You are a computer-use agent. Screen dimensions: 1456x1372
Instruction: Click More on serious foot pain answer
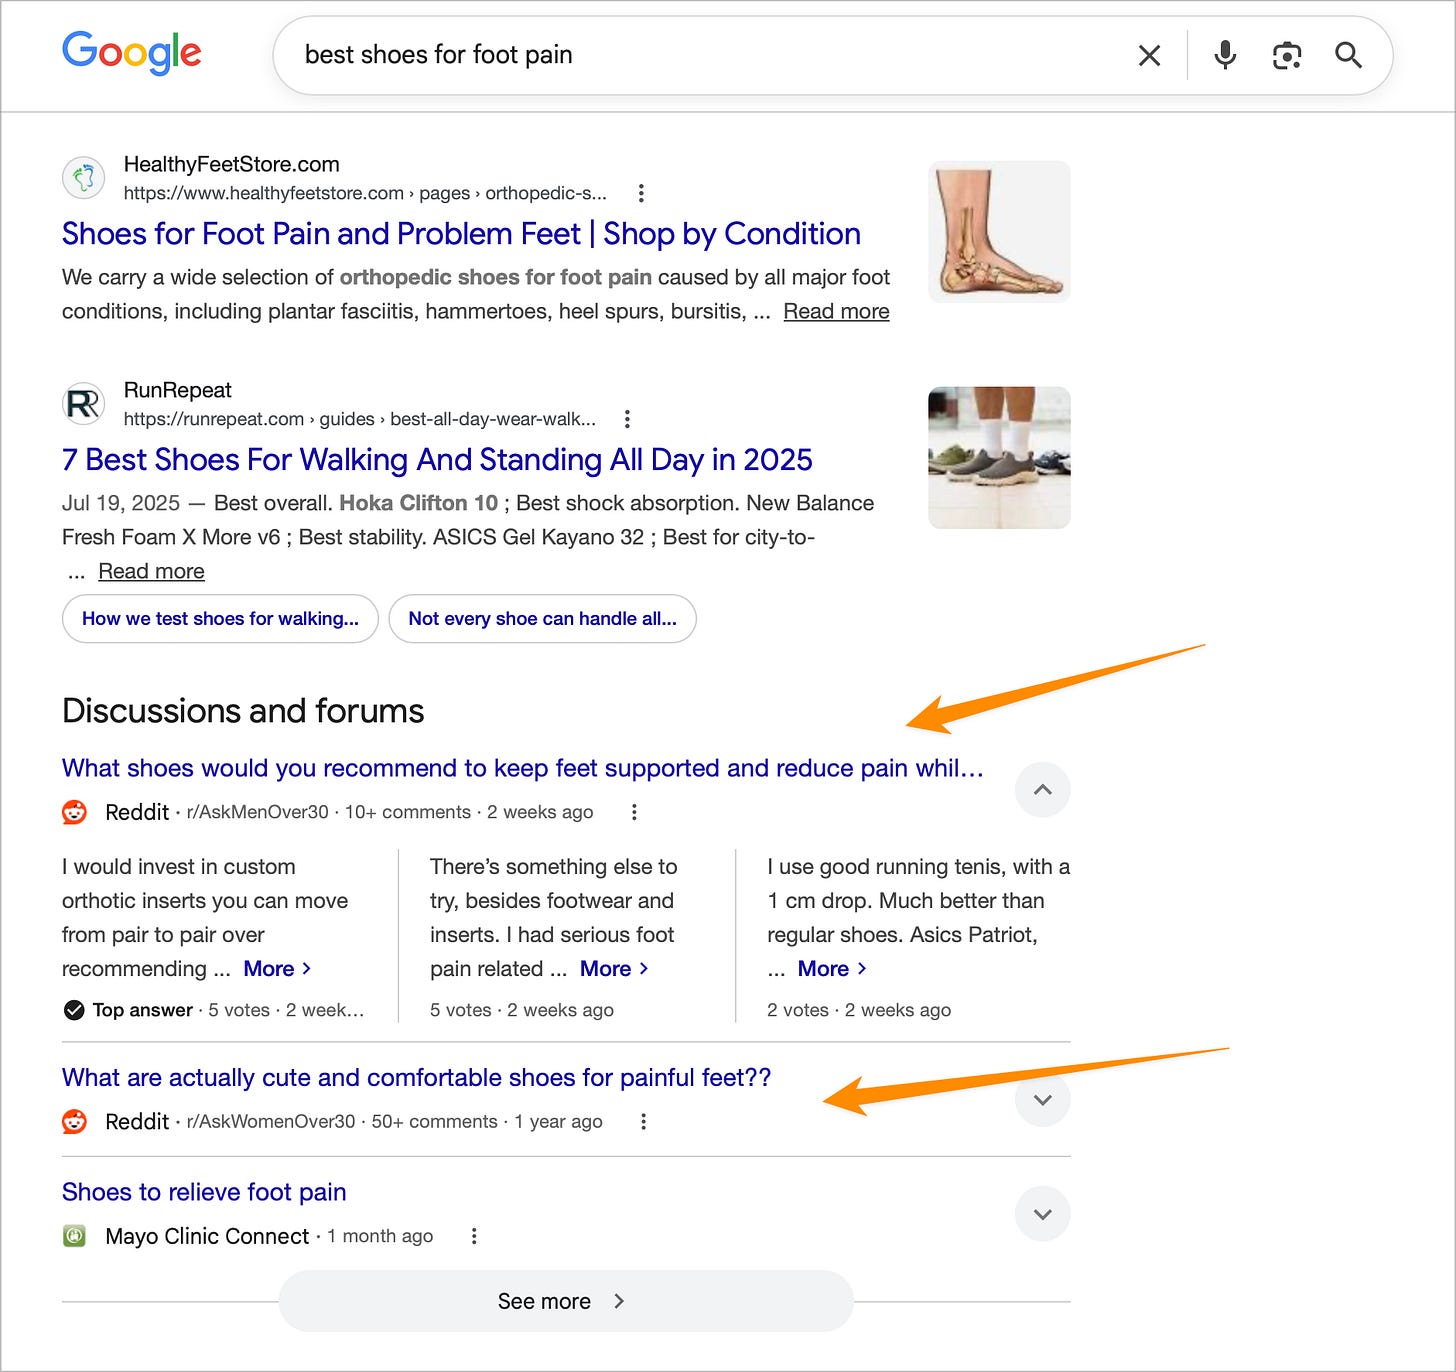click(x=614, y=969)
